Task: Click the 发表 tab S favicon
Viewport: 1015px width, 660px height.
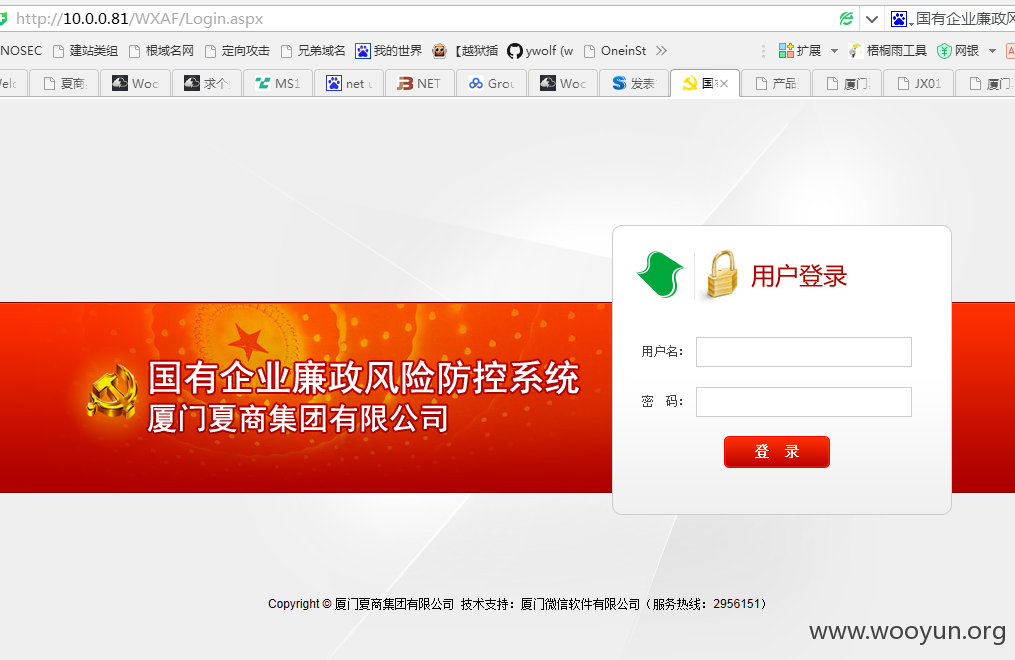Action: (x=619, y=83)
